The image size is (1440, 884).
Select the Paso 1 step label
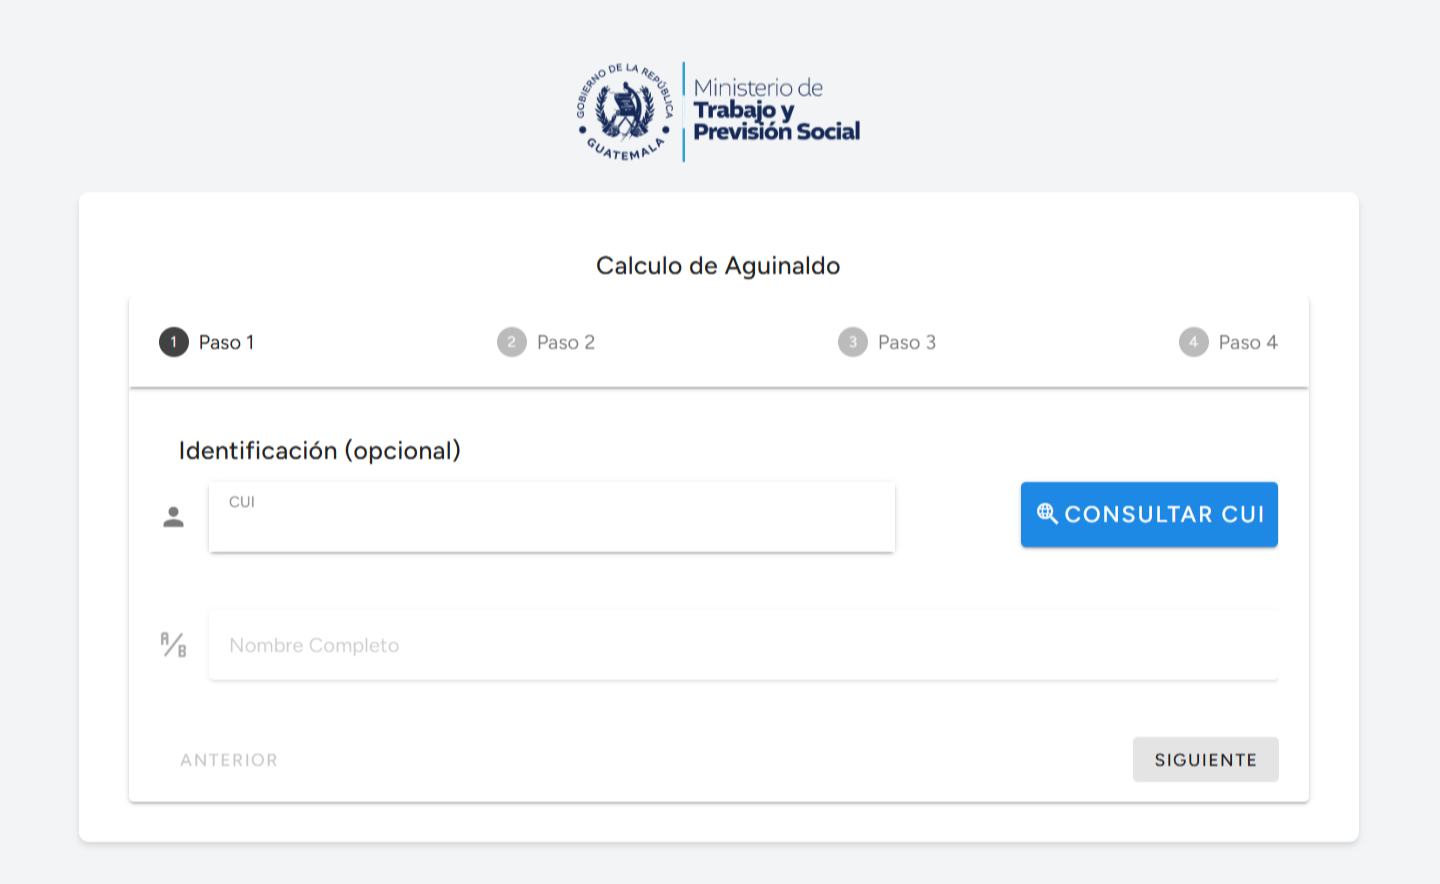click(227, 342)
